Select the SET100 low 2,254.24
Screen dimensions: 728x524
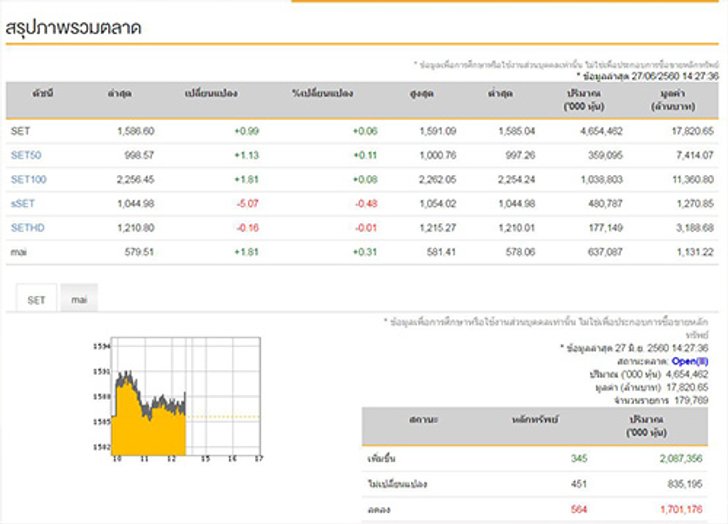pos(517,179)
